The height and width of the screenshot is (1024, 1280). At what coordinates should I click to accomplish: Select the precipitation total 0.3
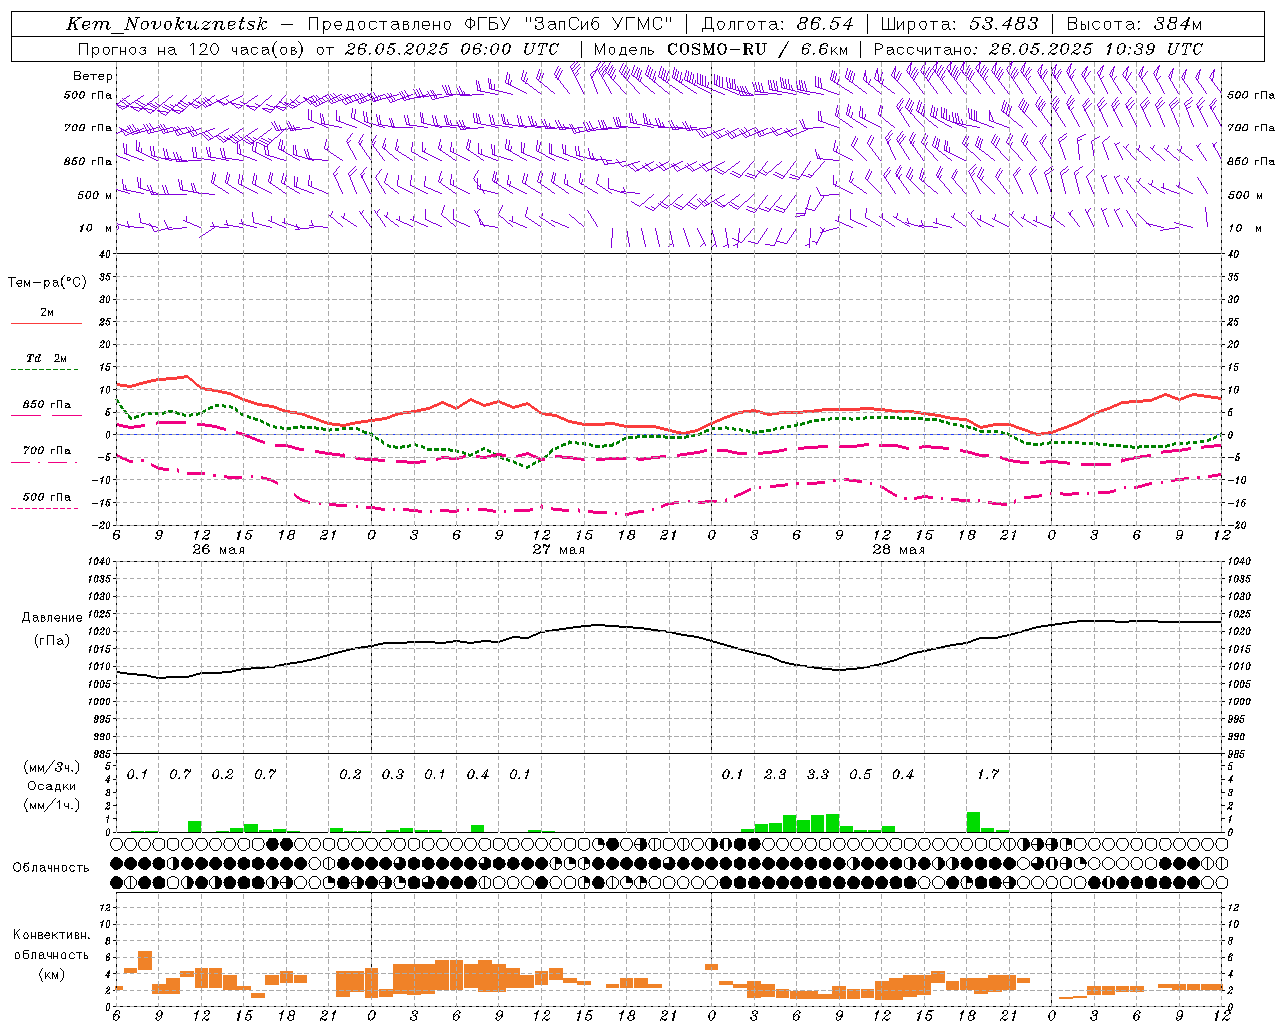click(393, 774)
